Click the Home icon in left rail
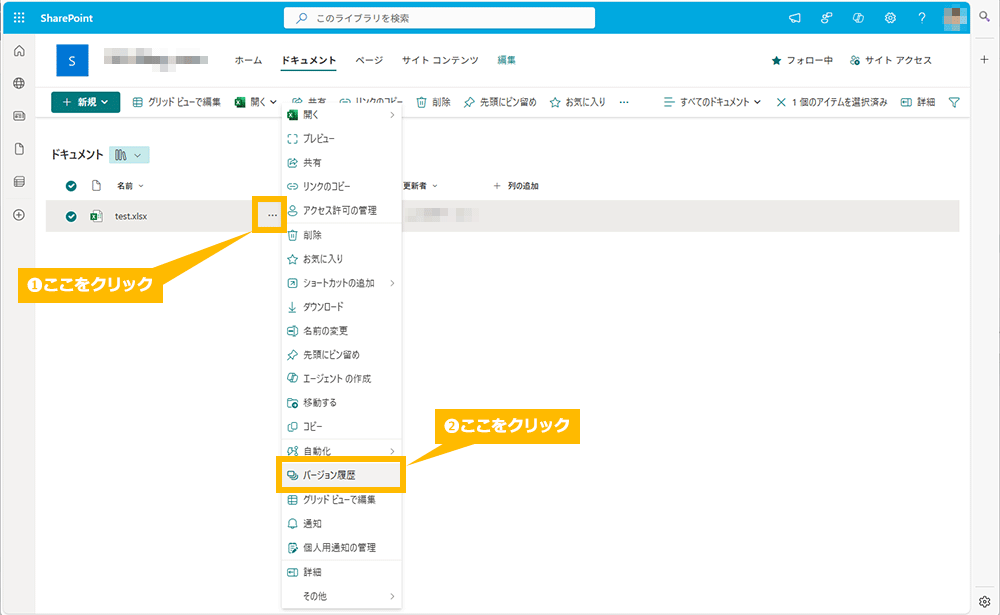1000x615 pixels. click(x=19, y=50)
